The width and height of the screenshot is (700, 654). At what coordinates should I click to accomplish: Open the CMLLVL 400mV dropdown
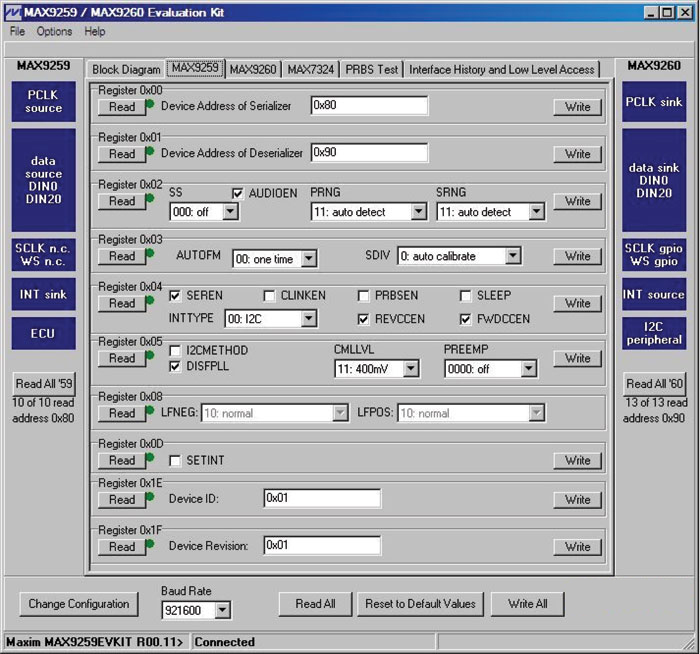[411, 369]
